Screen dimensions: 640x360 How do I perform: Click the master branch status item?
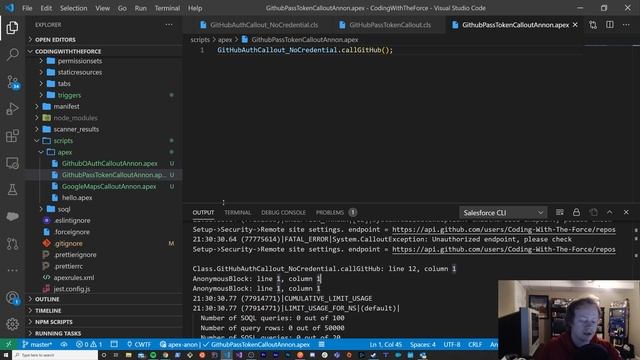38,344
